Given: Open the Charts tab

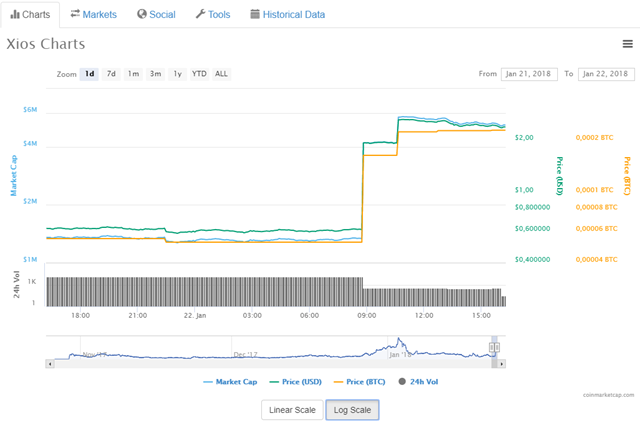Looking at the screenshot, I should [x=30, y=15].
